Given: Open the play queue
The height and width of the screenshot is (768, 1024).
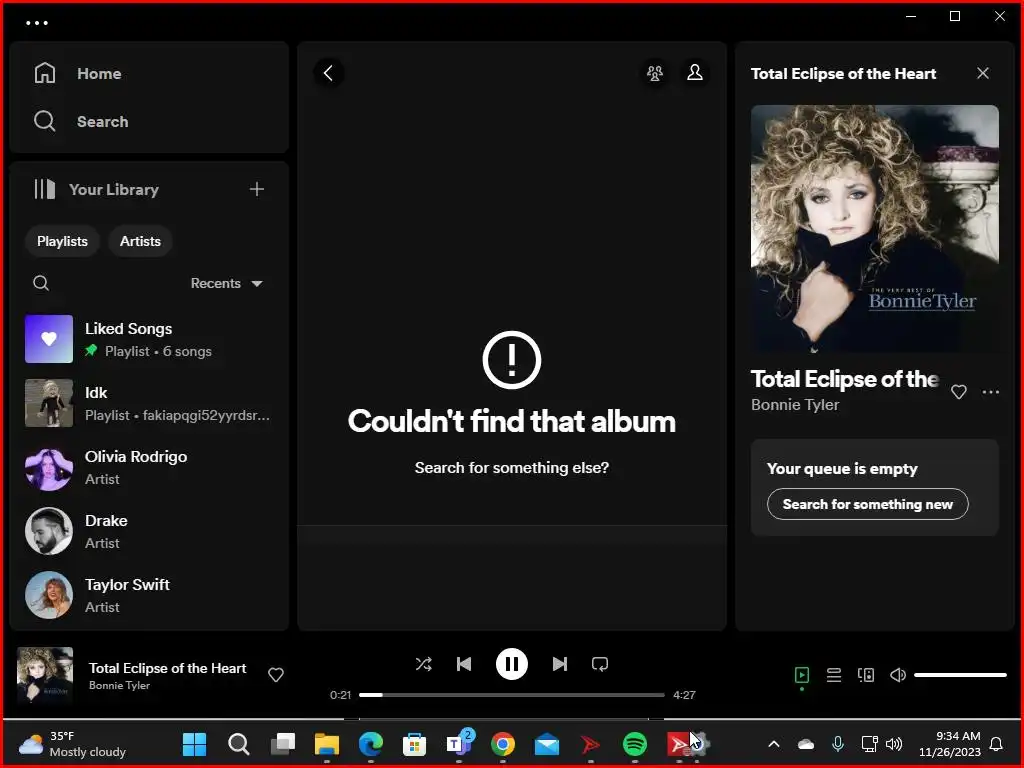Looking at the screenshot, I should 834,675.
